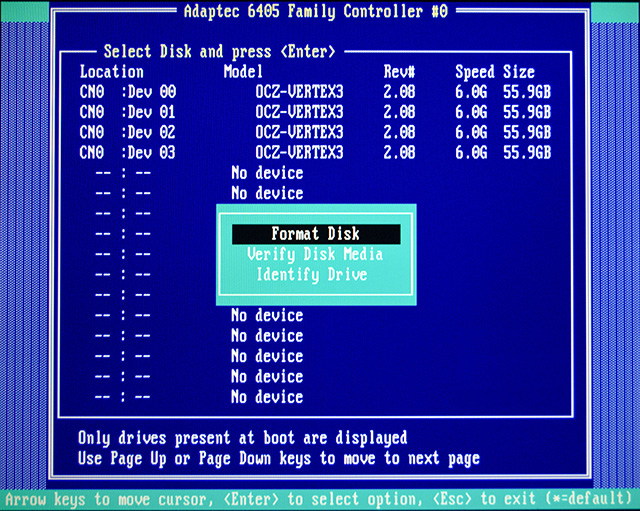Viewport: 640px width, 511px height.
Task: Click OCZ-VERTEX3 model of Dev 00
Action: [300, 92]
